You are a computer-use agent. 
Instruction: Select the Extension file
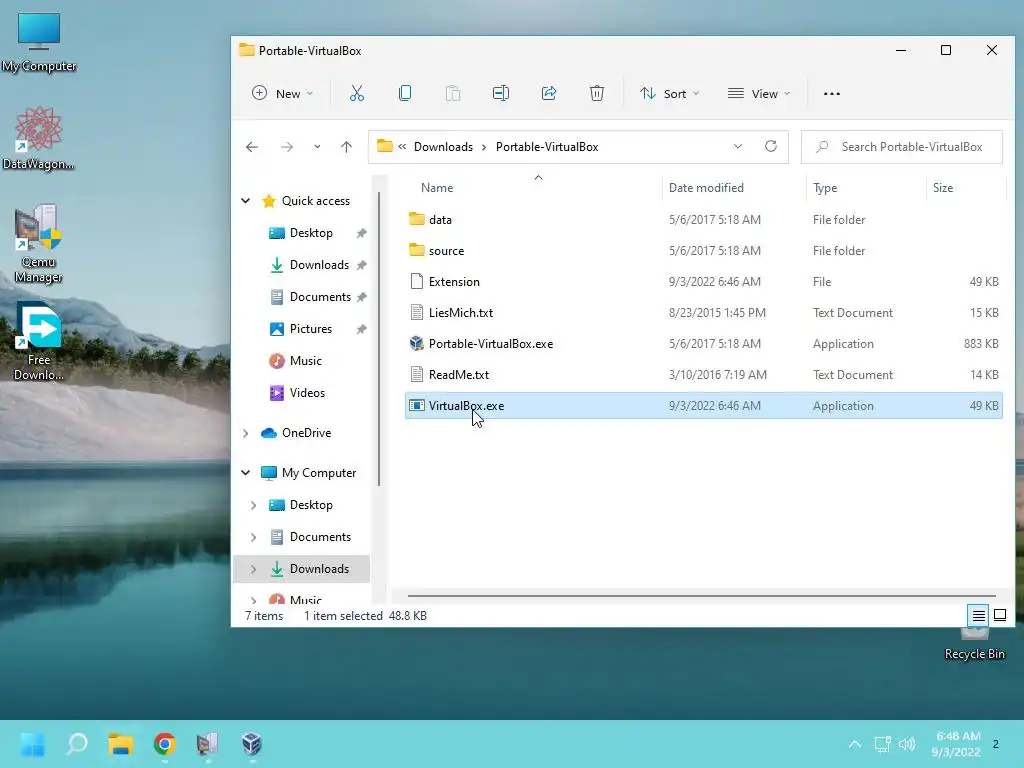(703, 282)
